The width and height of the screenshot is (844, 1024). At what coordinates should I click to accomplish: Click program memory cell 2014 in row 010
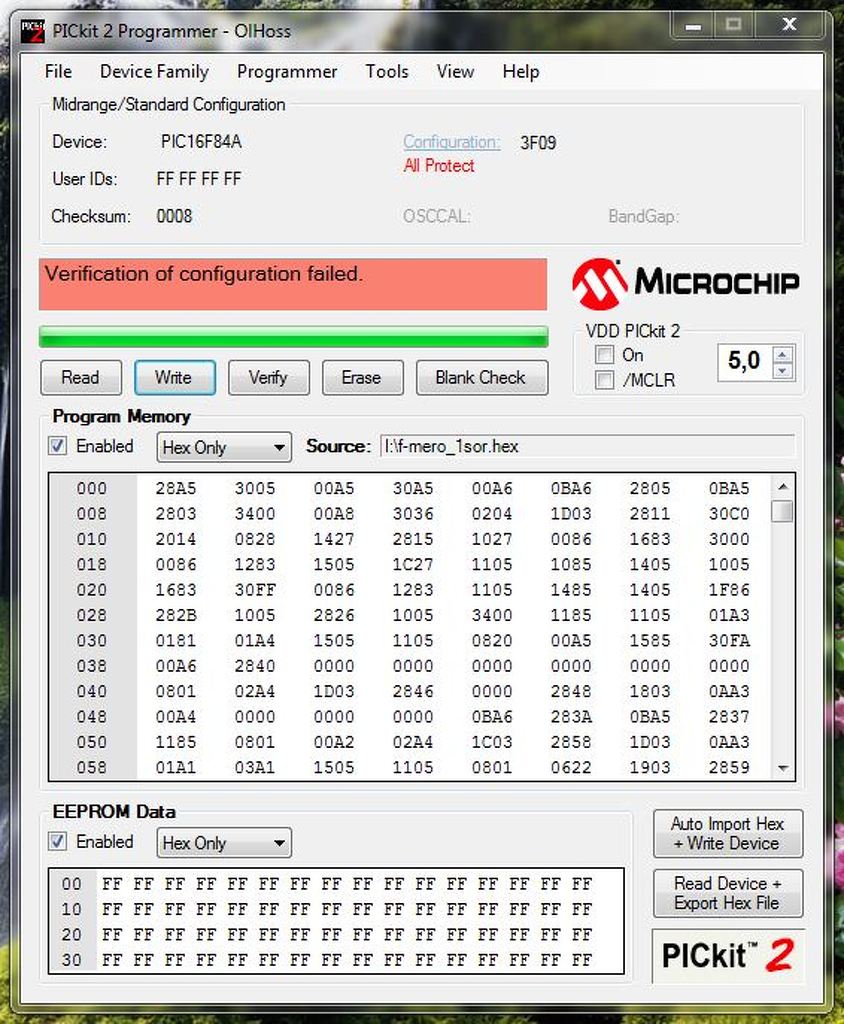pyautogui.click(x=176, y=539)
